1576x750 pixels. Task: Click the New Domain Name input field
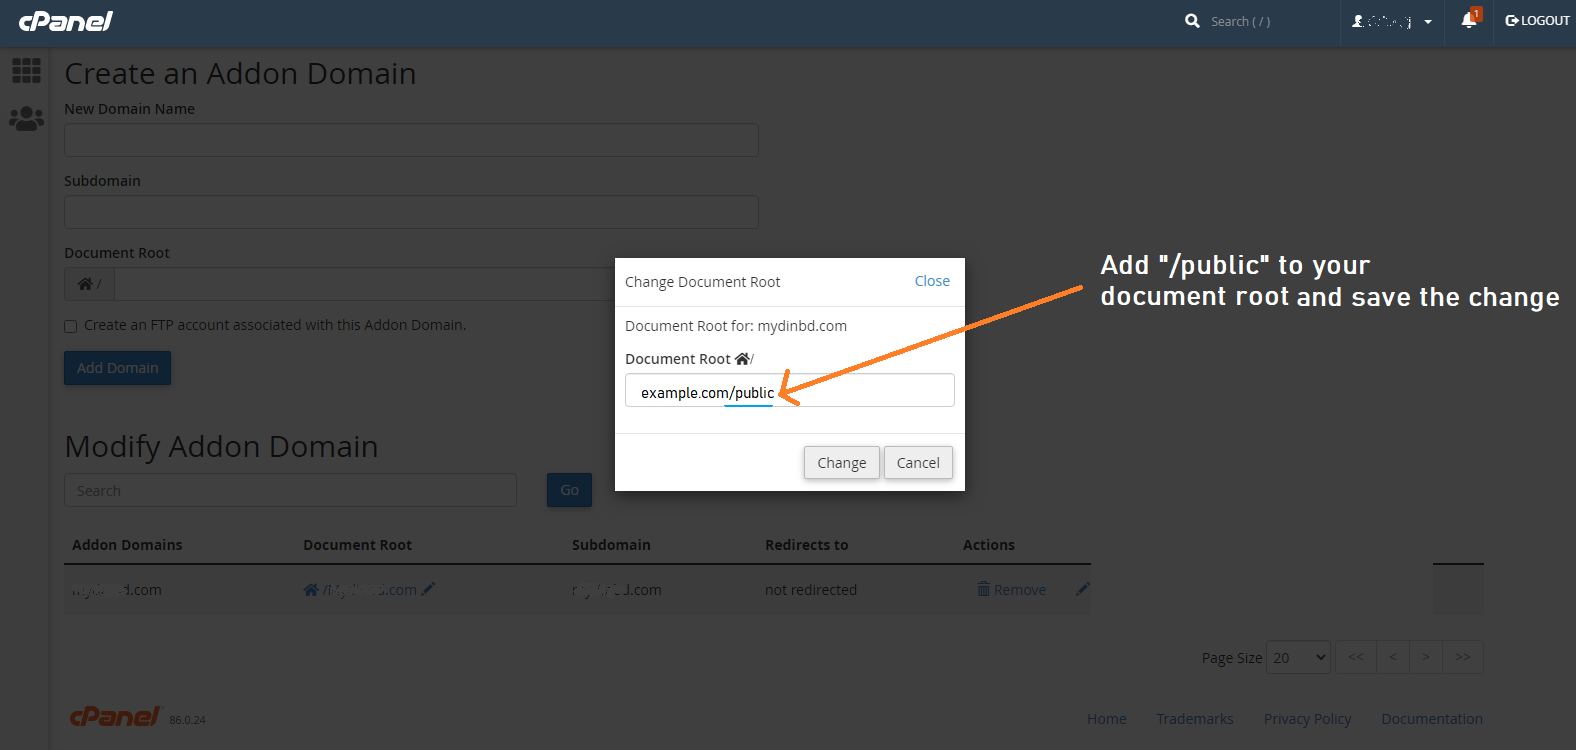click(411, 140)
